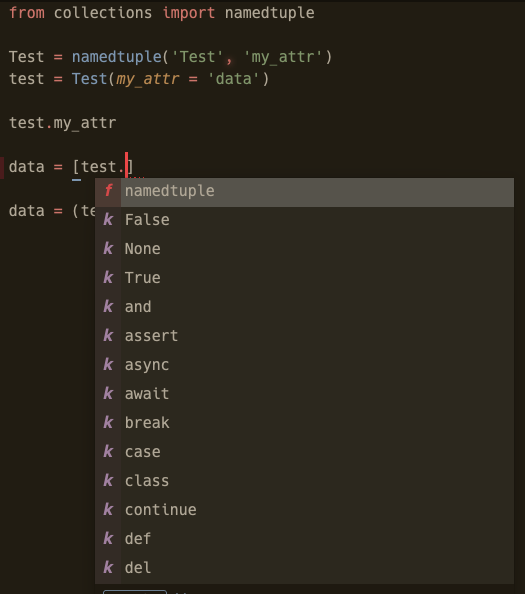Viewport: 525px width, 594px height.
Task: Click the keyword icon beside break
Action: click(108, 423)
